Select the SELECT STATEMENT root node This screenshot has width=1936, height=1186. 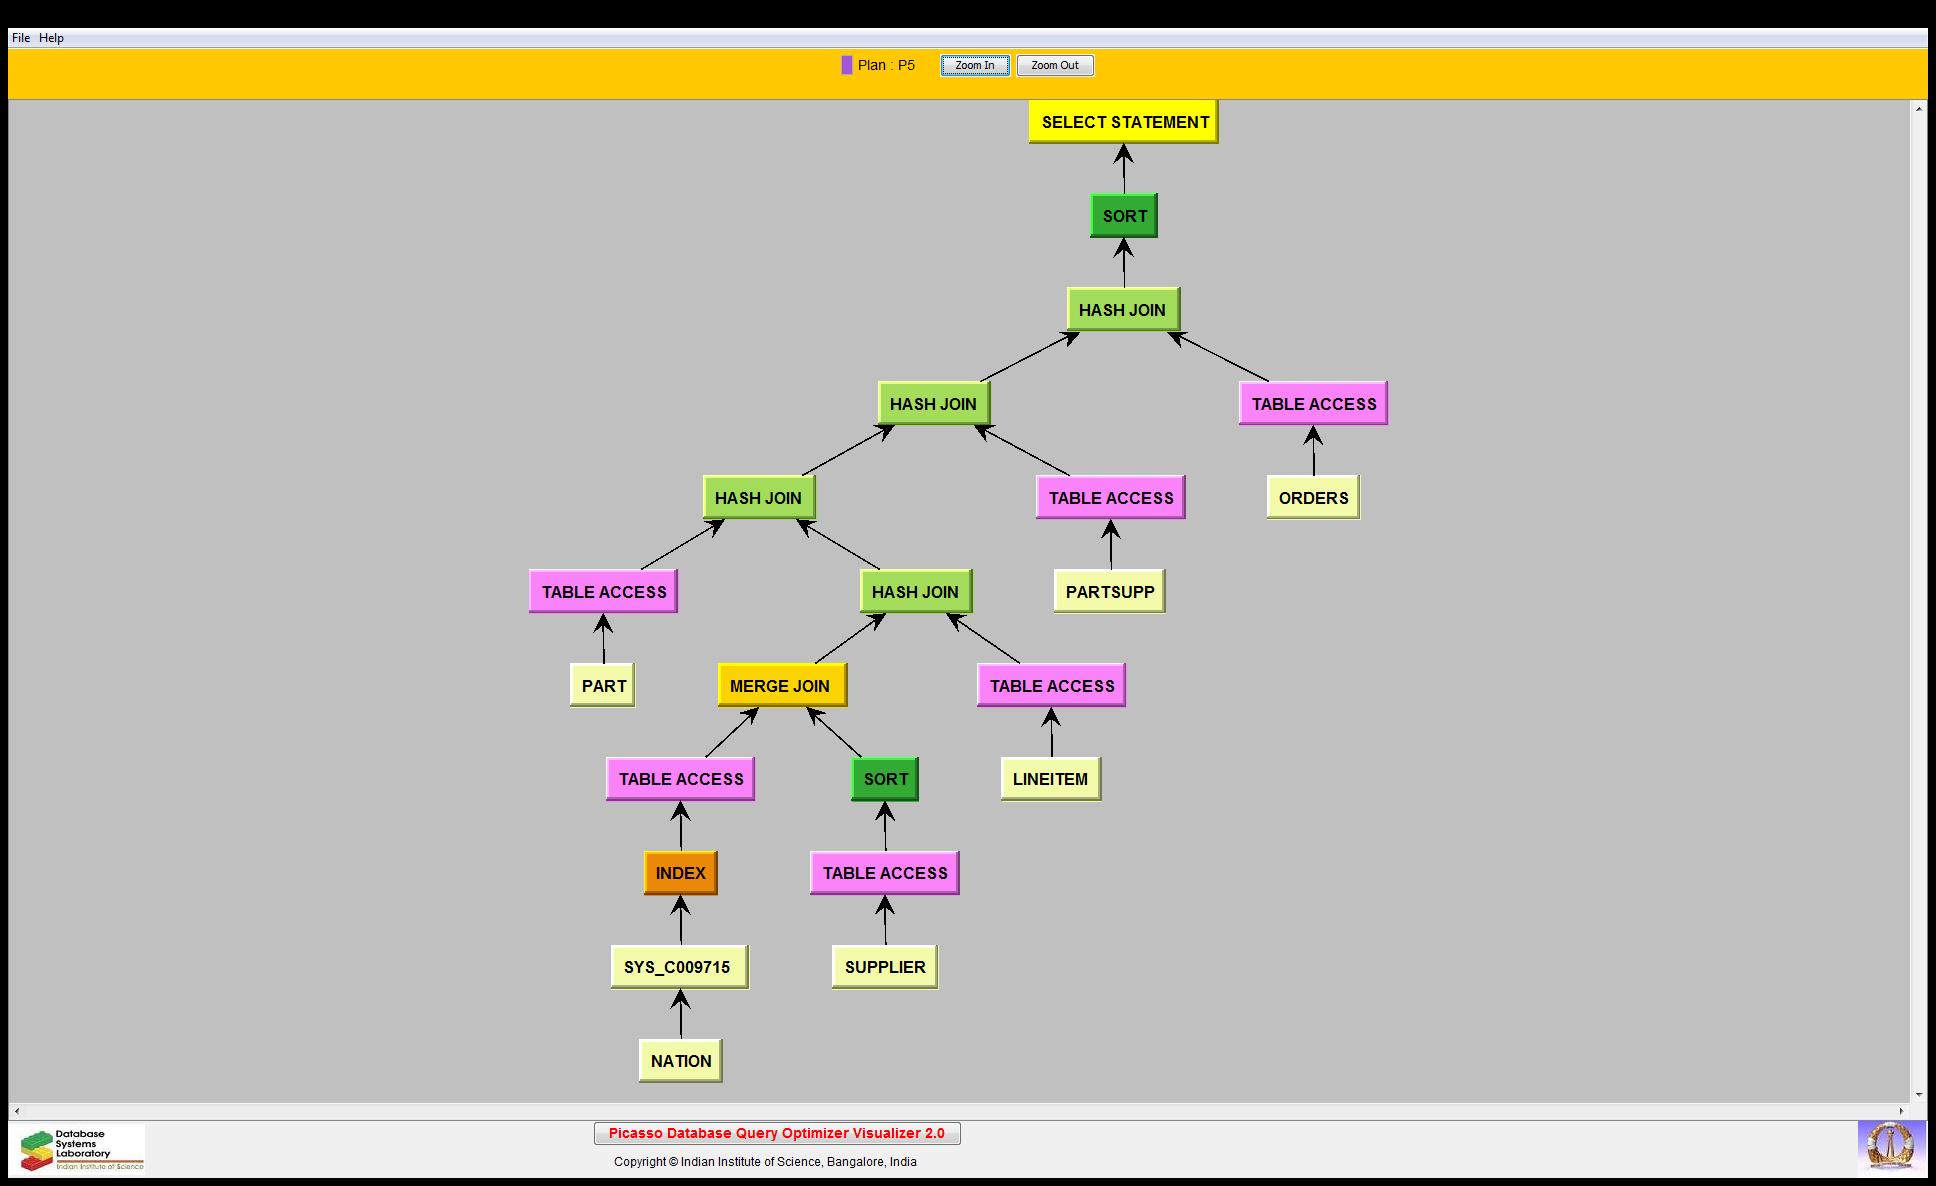(1123, 122)
